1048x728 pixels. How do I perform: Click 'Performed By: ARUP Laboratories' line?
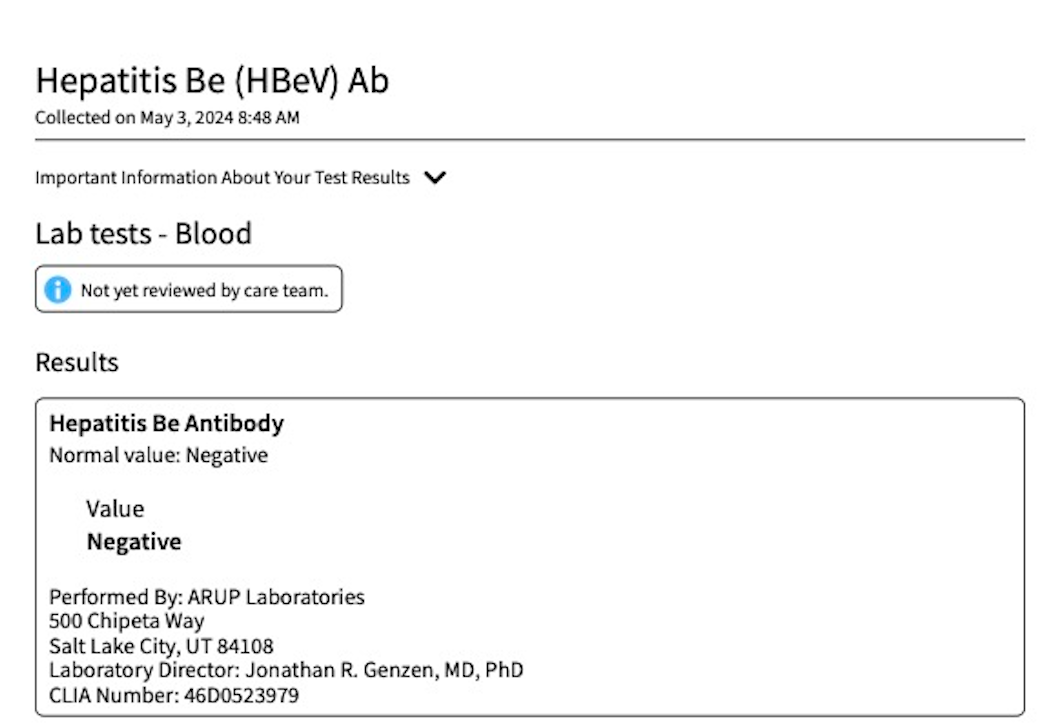coord(207,596)
